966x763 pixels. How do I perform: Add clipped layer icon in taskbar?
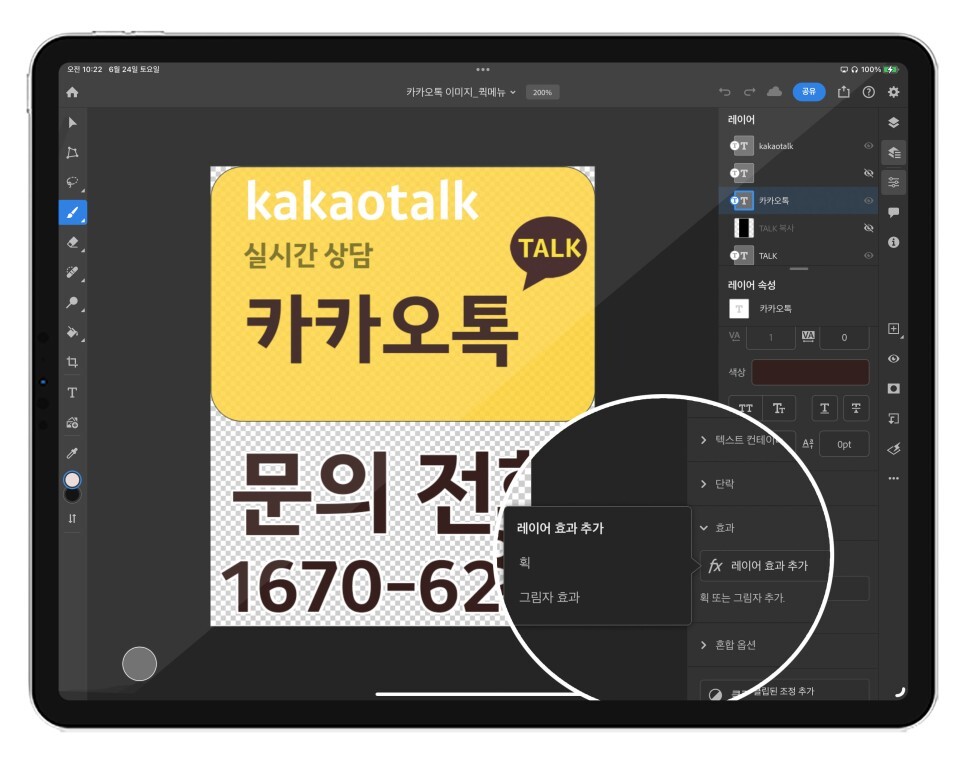(x=893, y=418)
